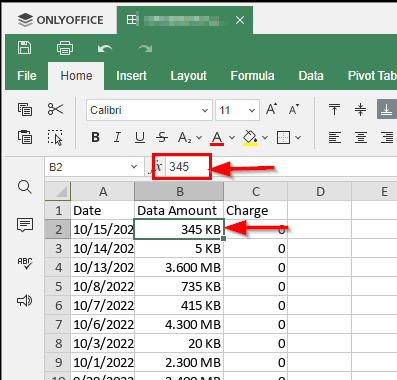Close the open document tab
397x380 pixels.
pos(240,20)
